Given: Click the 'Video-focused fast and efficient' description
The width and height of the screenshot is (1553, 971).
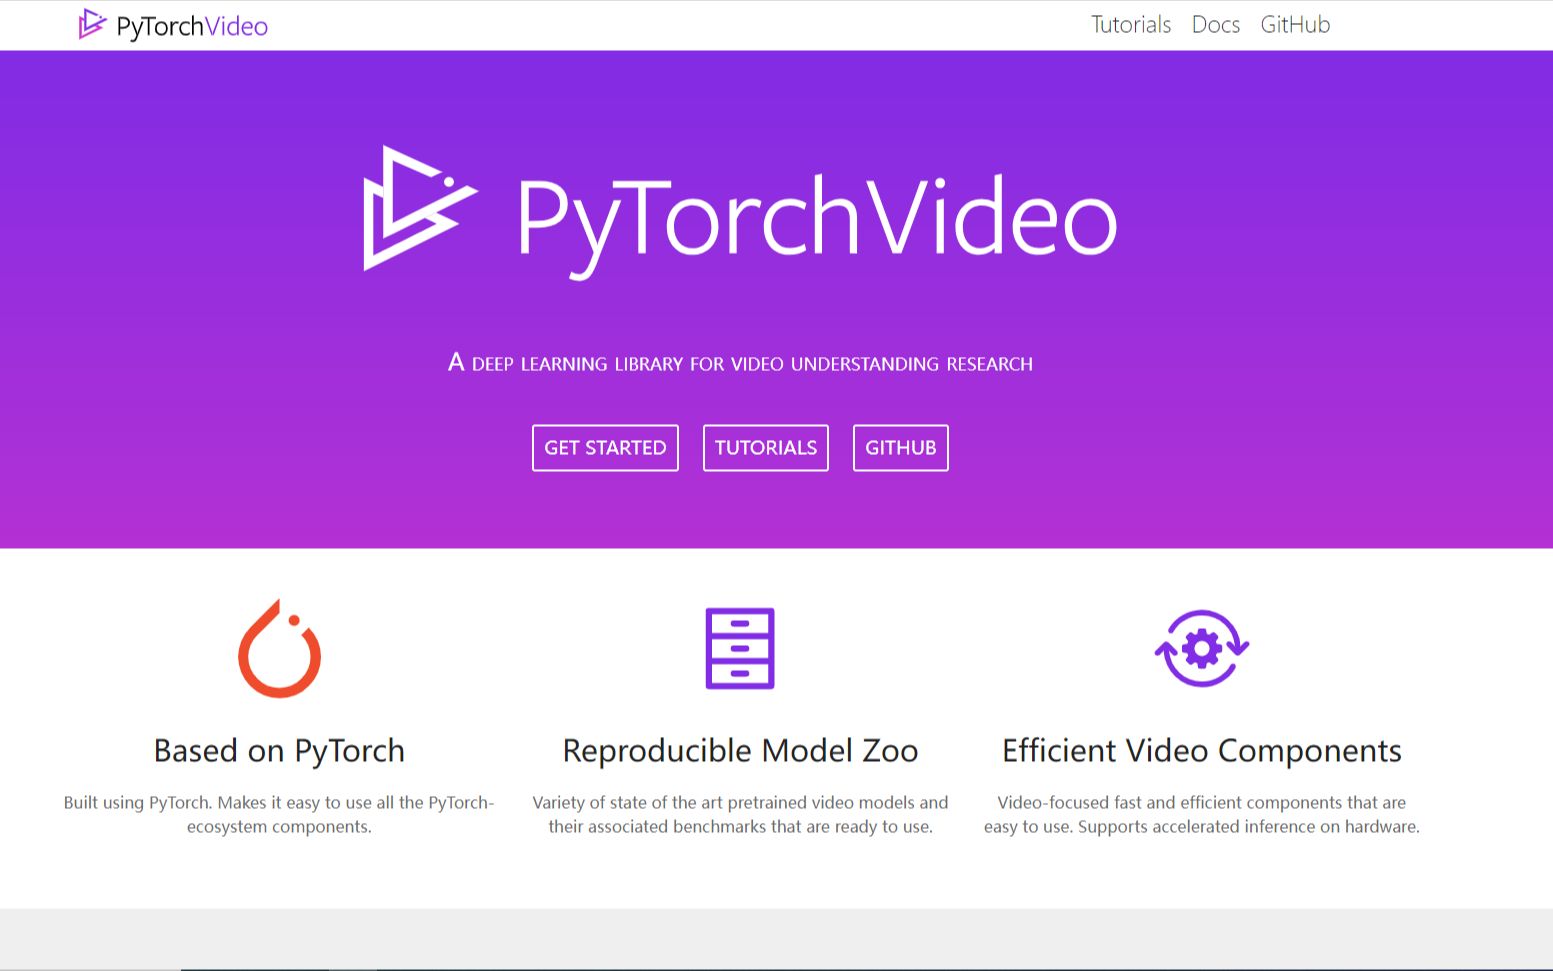Looking at the screenshot, I should point(1202,814).
